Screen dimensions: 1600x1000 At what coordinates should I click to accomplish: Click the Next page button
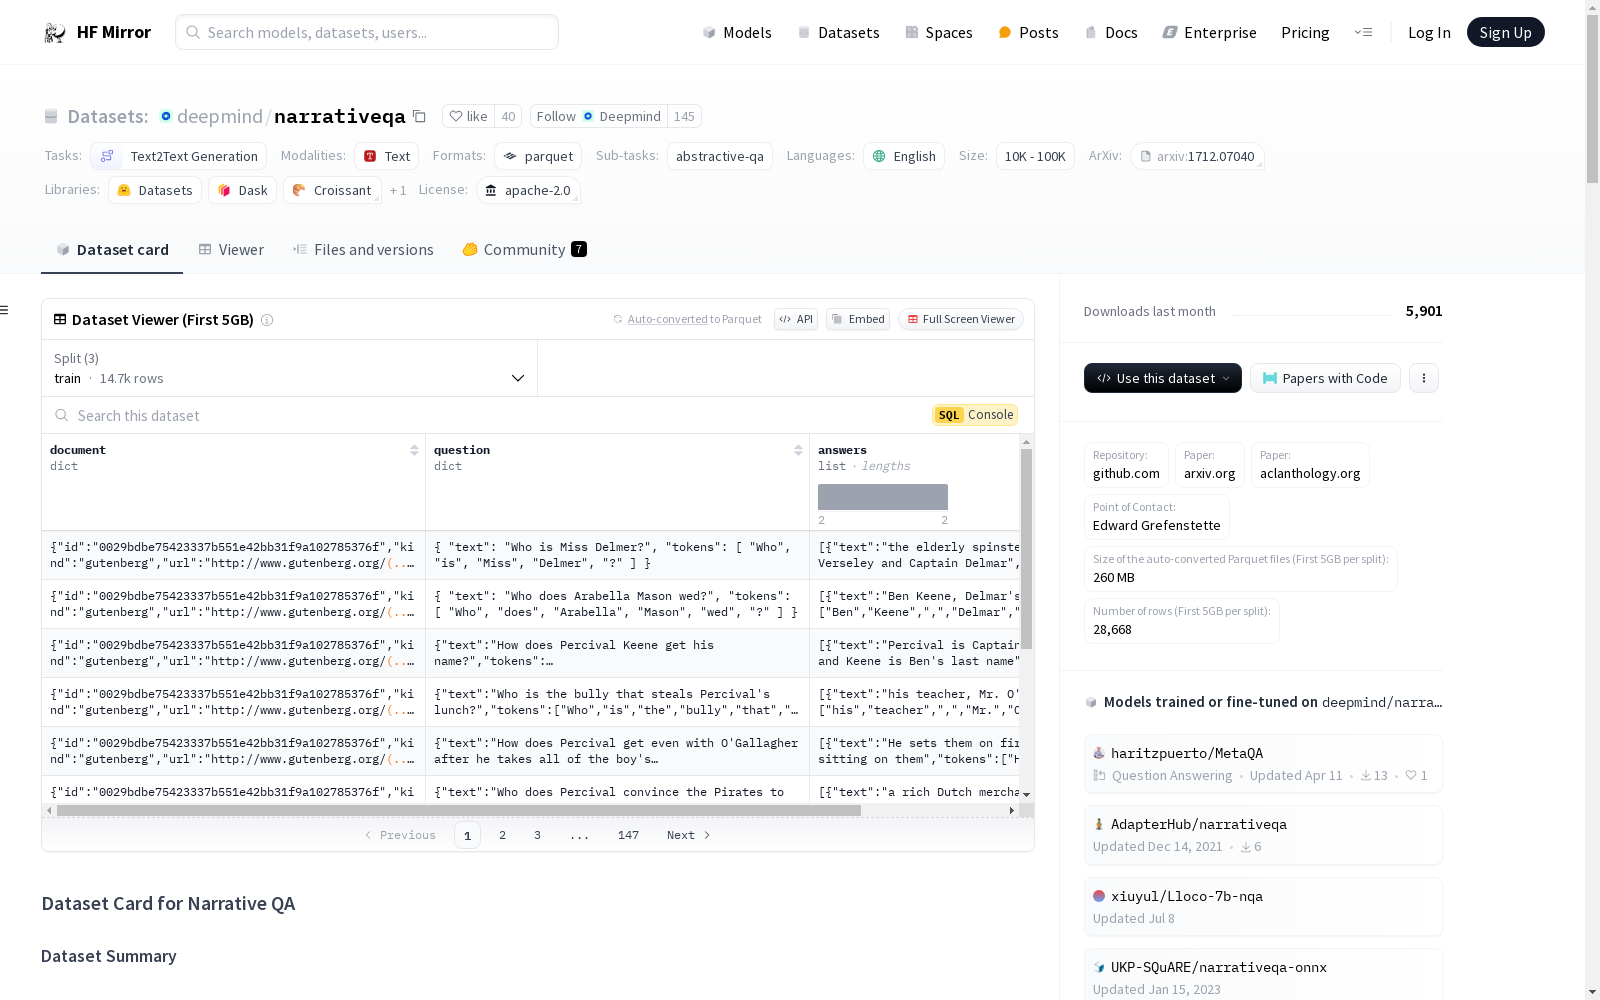[688, 835]
